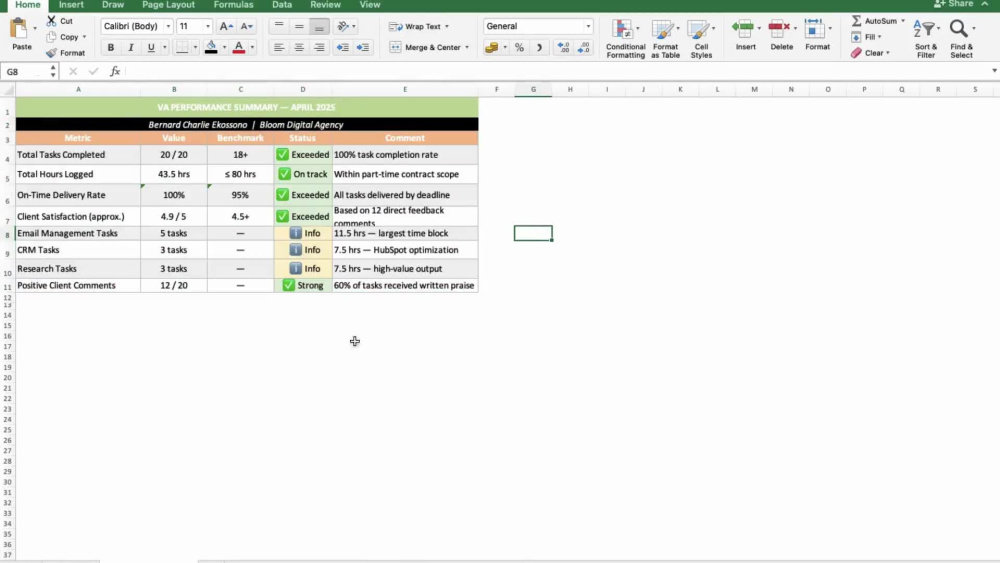This screenshot has width=1000, height=563.
Task: Click the Share button
Action: (x=954, y=4)
